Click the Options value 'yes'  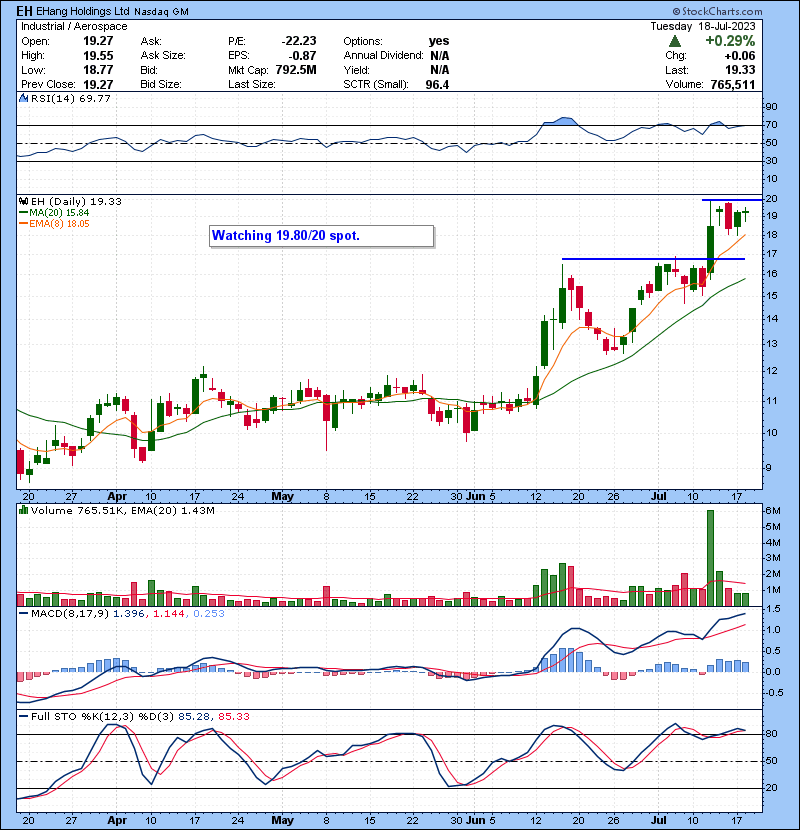tap(439, 41)
